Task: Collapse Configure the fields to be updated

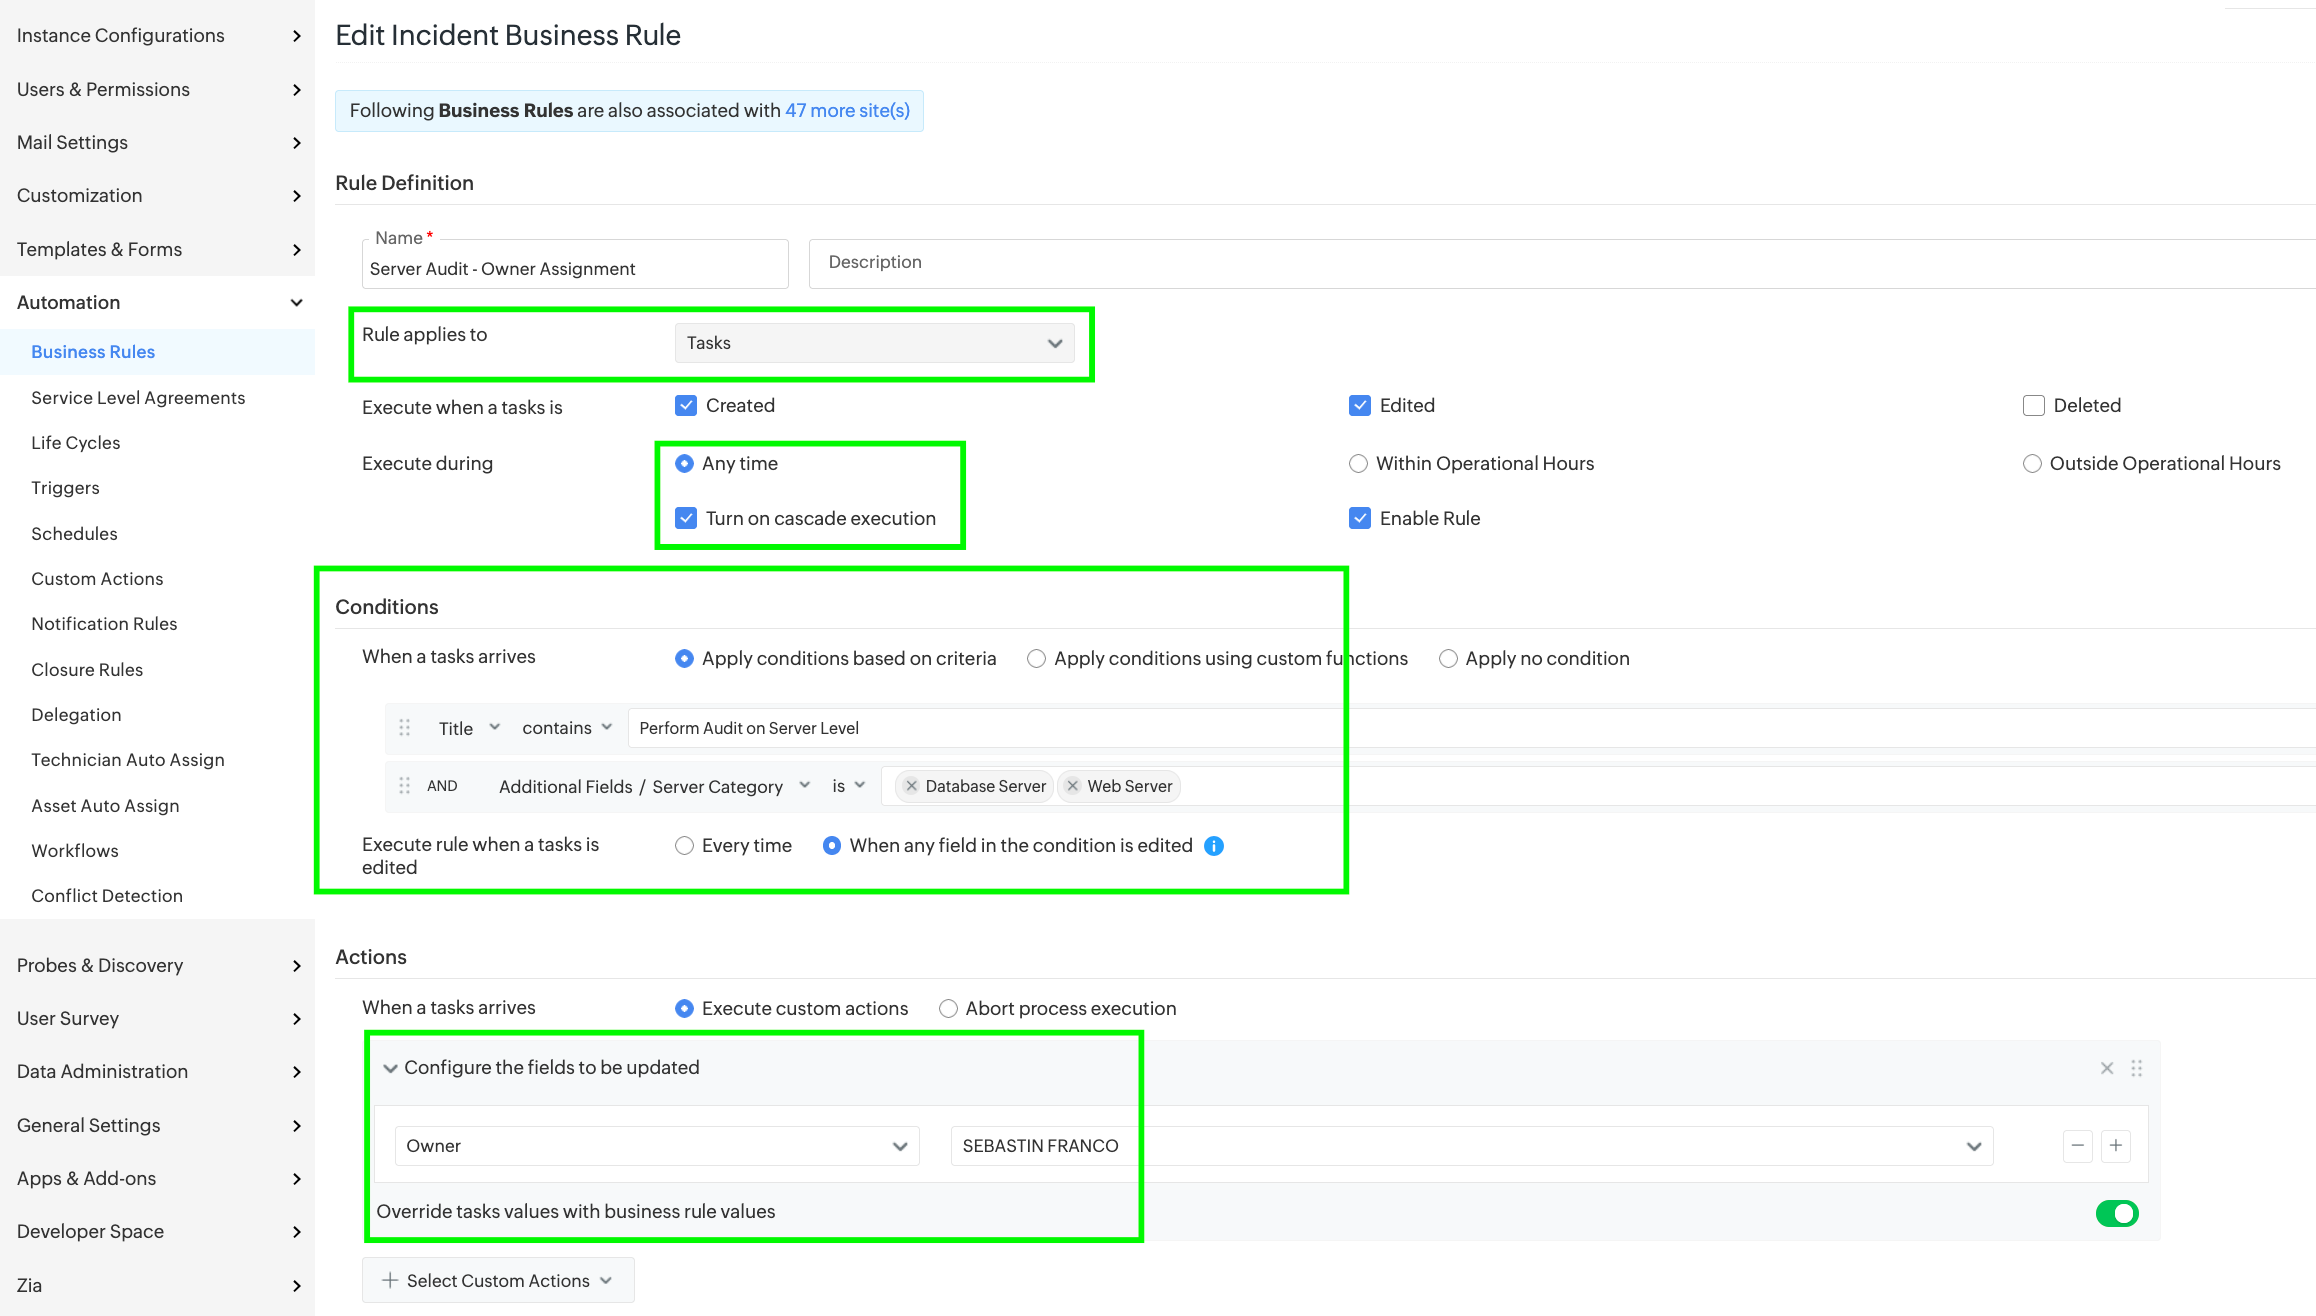Action: point(390,1068)
